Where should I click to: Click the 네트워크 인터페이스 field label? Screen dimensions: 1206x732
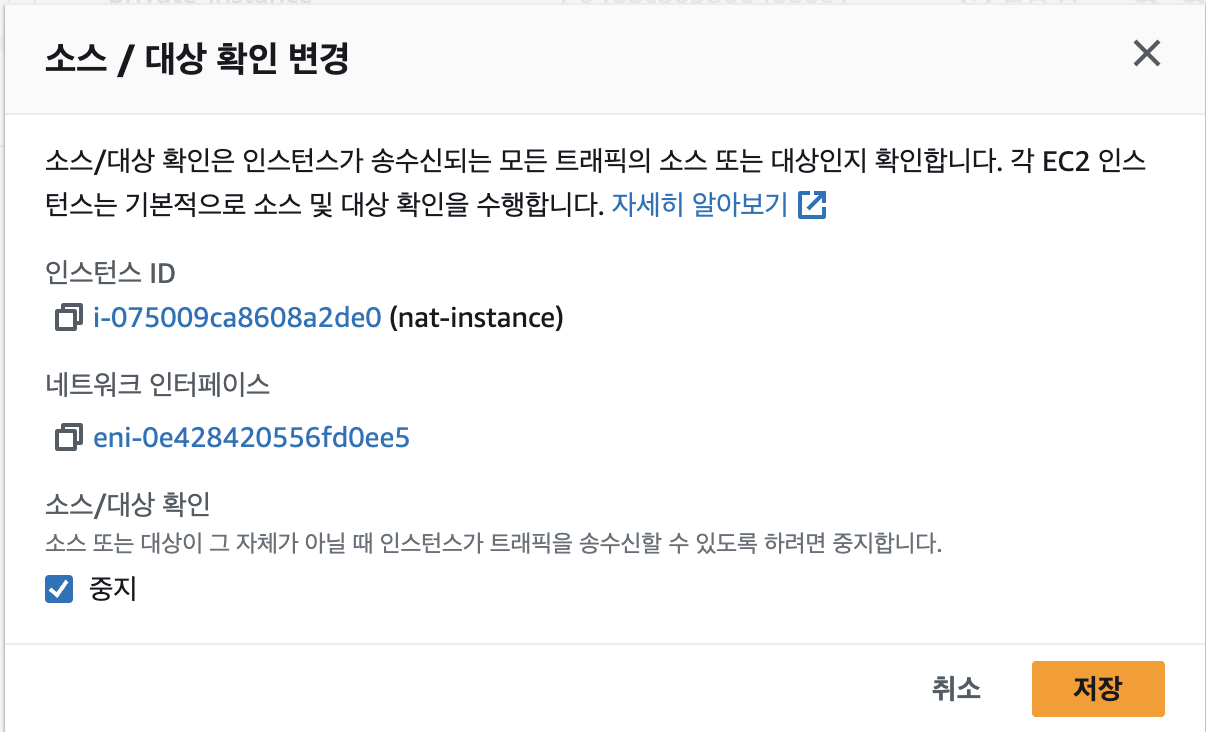click(157, 384)
